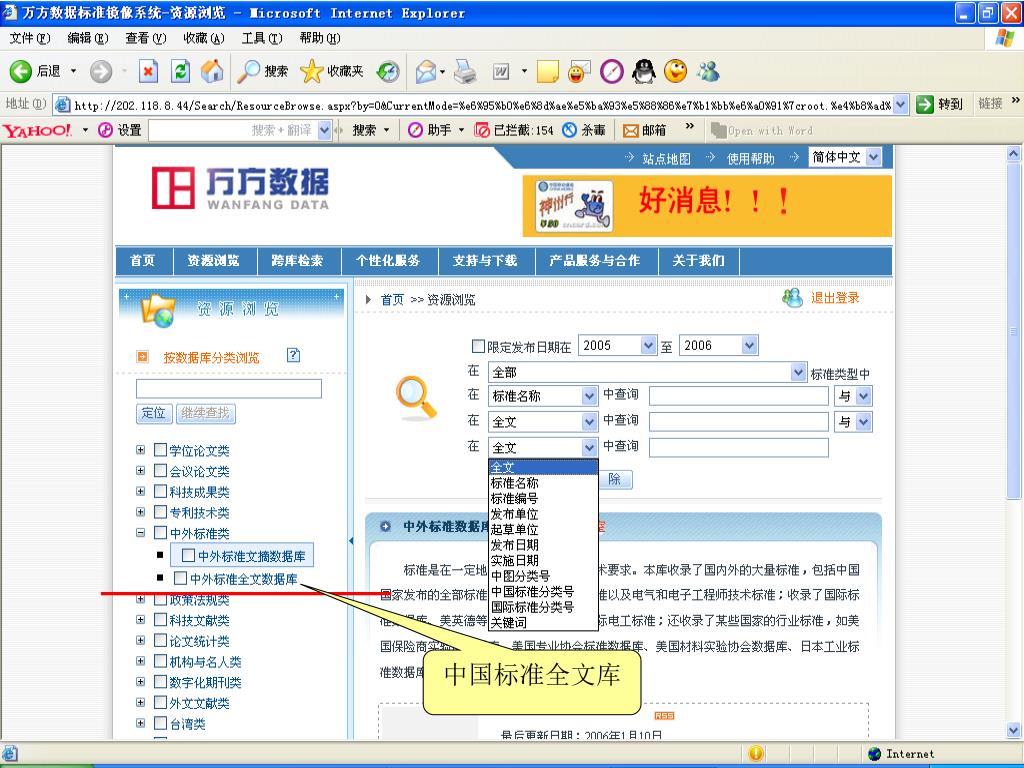The image size is (1024, 768).
Task: Select 标准编号 in the open dropdown list
Action: (x=543, y=498)
